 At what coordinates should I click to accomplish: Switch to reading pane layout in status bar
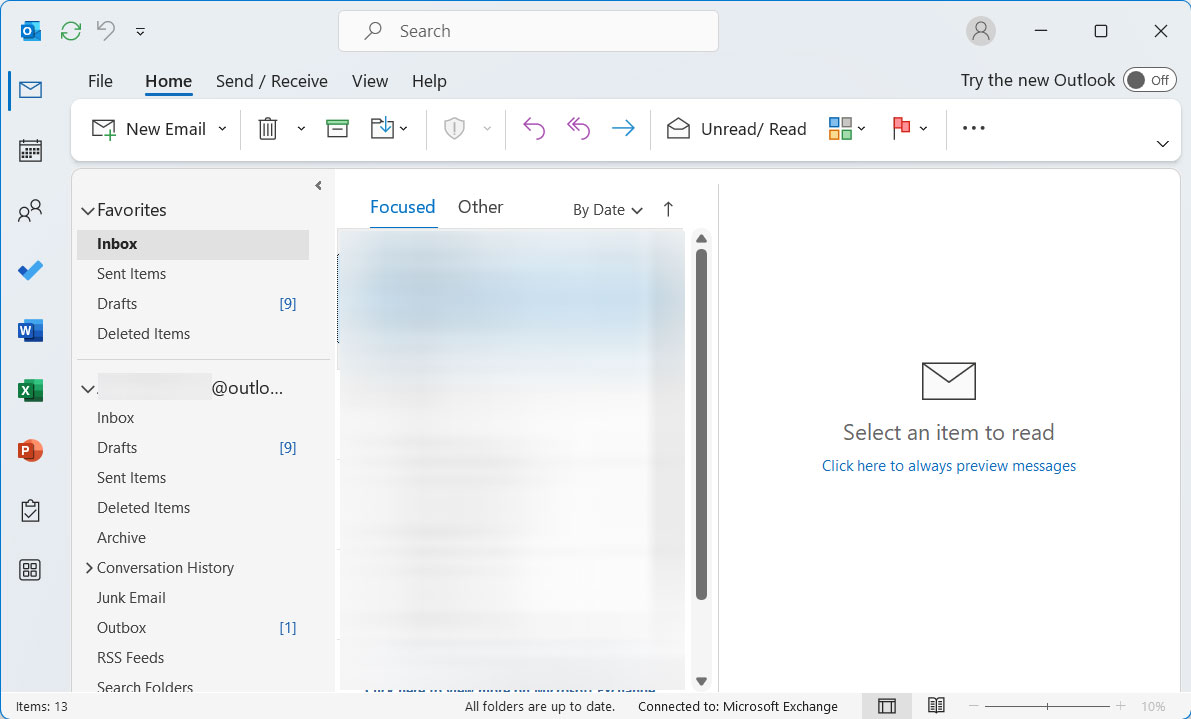pyautogui.click(x=886, y=706)
